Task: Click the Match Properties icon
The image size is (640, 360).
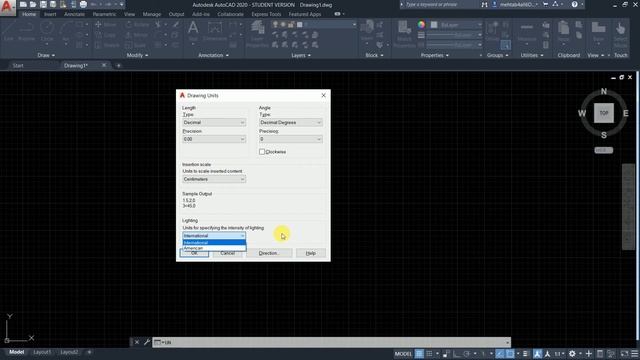Action: [404, 33]
